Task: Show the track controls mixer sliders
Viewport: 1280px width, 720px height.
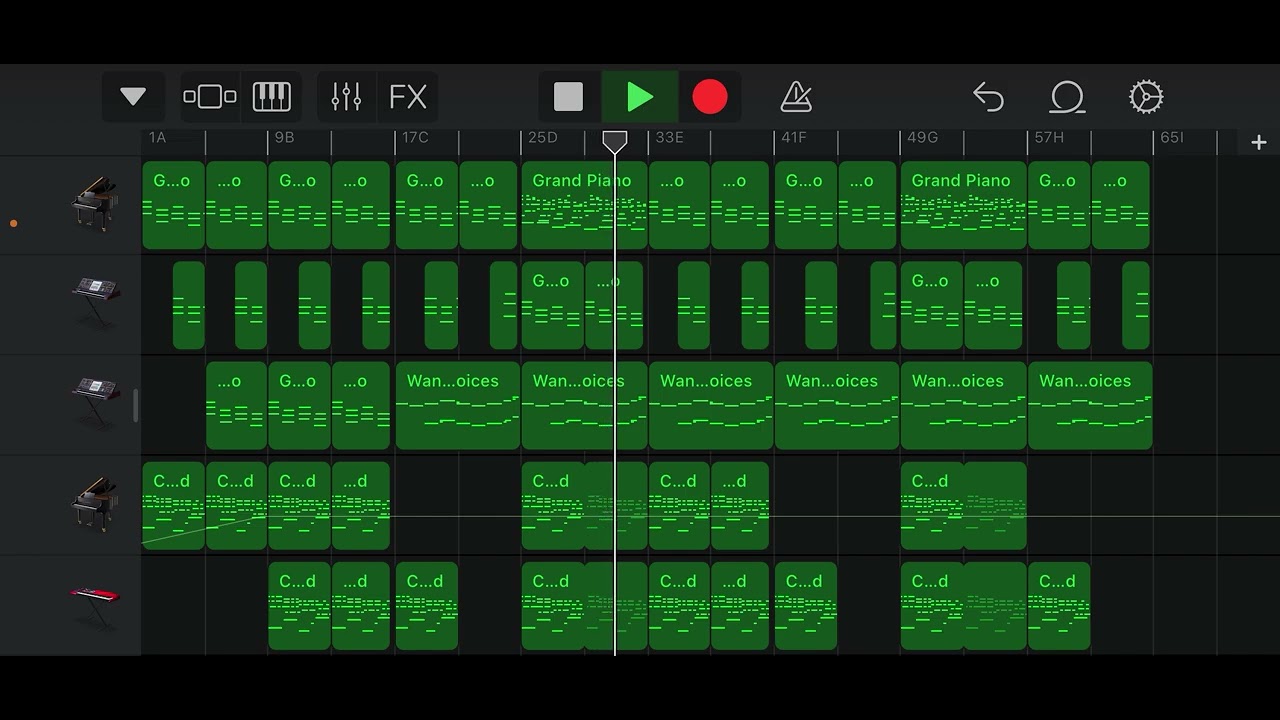Action: click(x=346, y=97)
